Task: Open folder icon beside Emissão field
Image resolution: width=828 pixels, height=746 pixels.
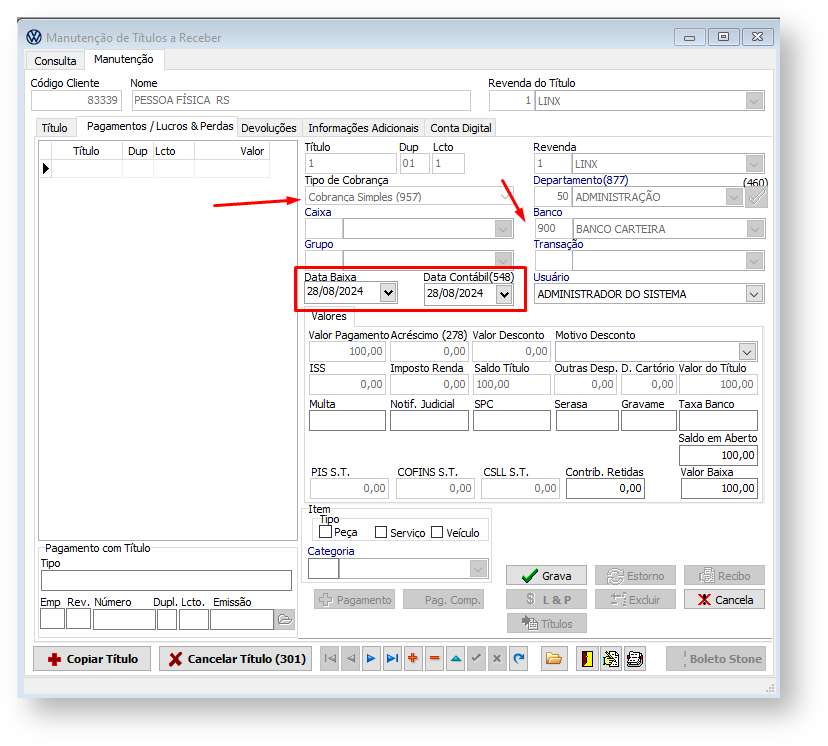Action: pyautogui.click(x=285, y=619)
